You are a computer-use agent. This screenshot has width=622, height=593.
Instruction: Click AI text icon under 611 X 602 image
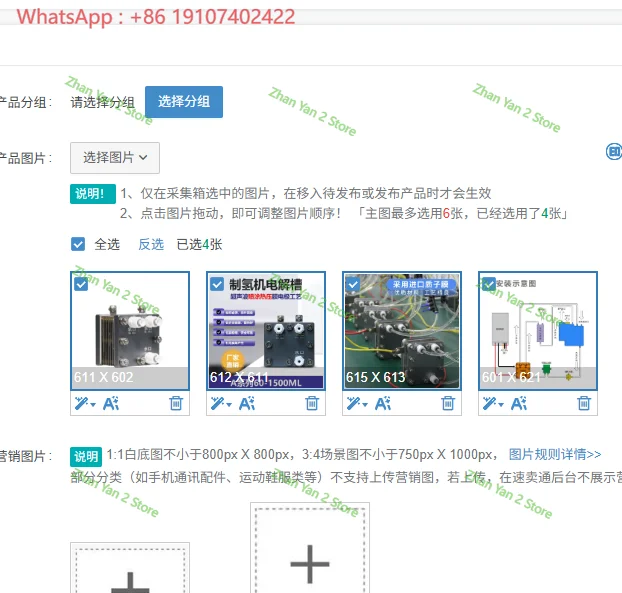(x=111, y=404)
